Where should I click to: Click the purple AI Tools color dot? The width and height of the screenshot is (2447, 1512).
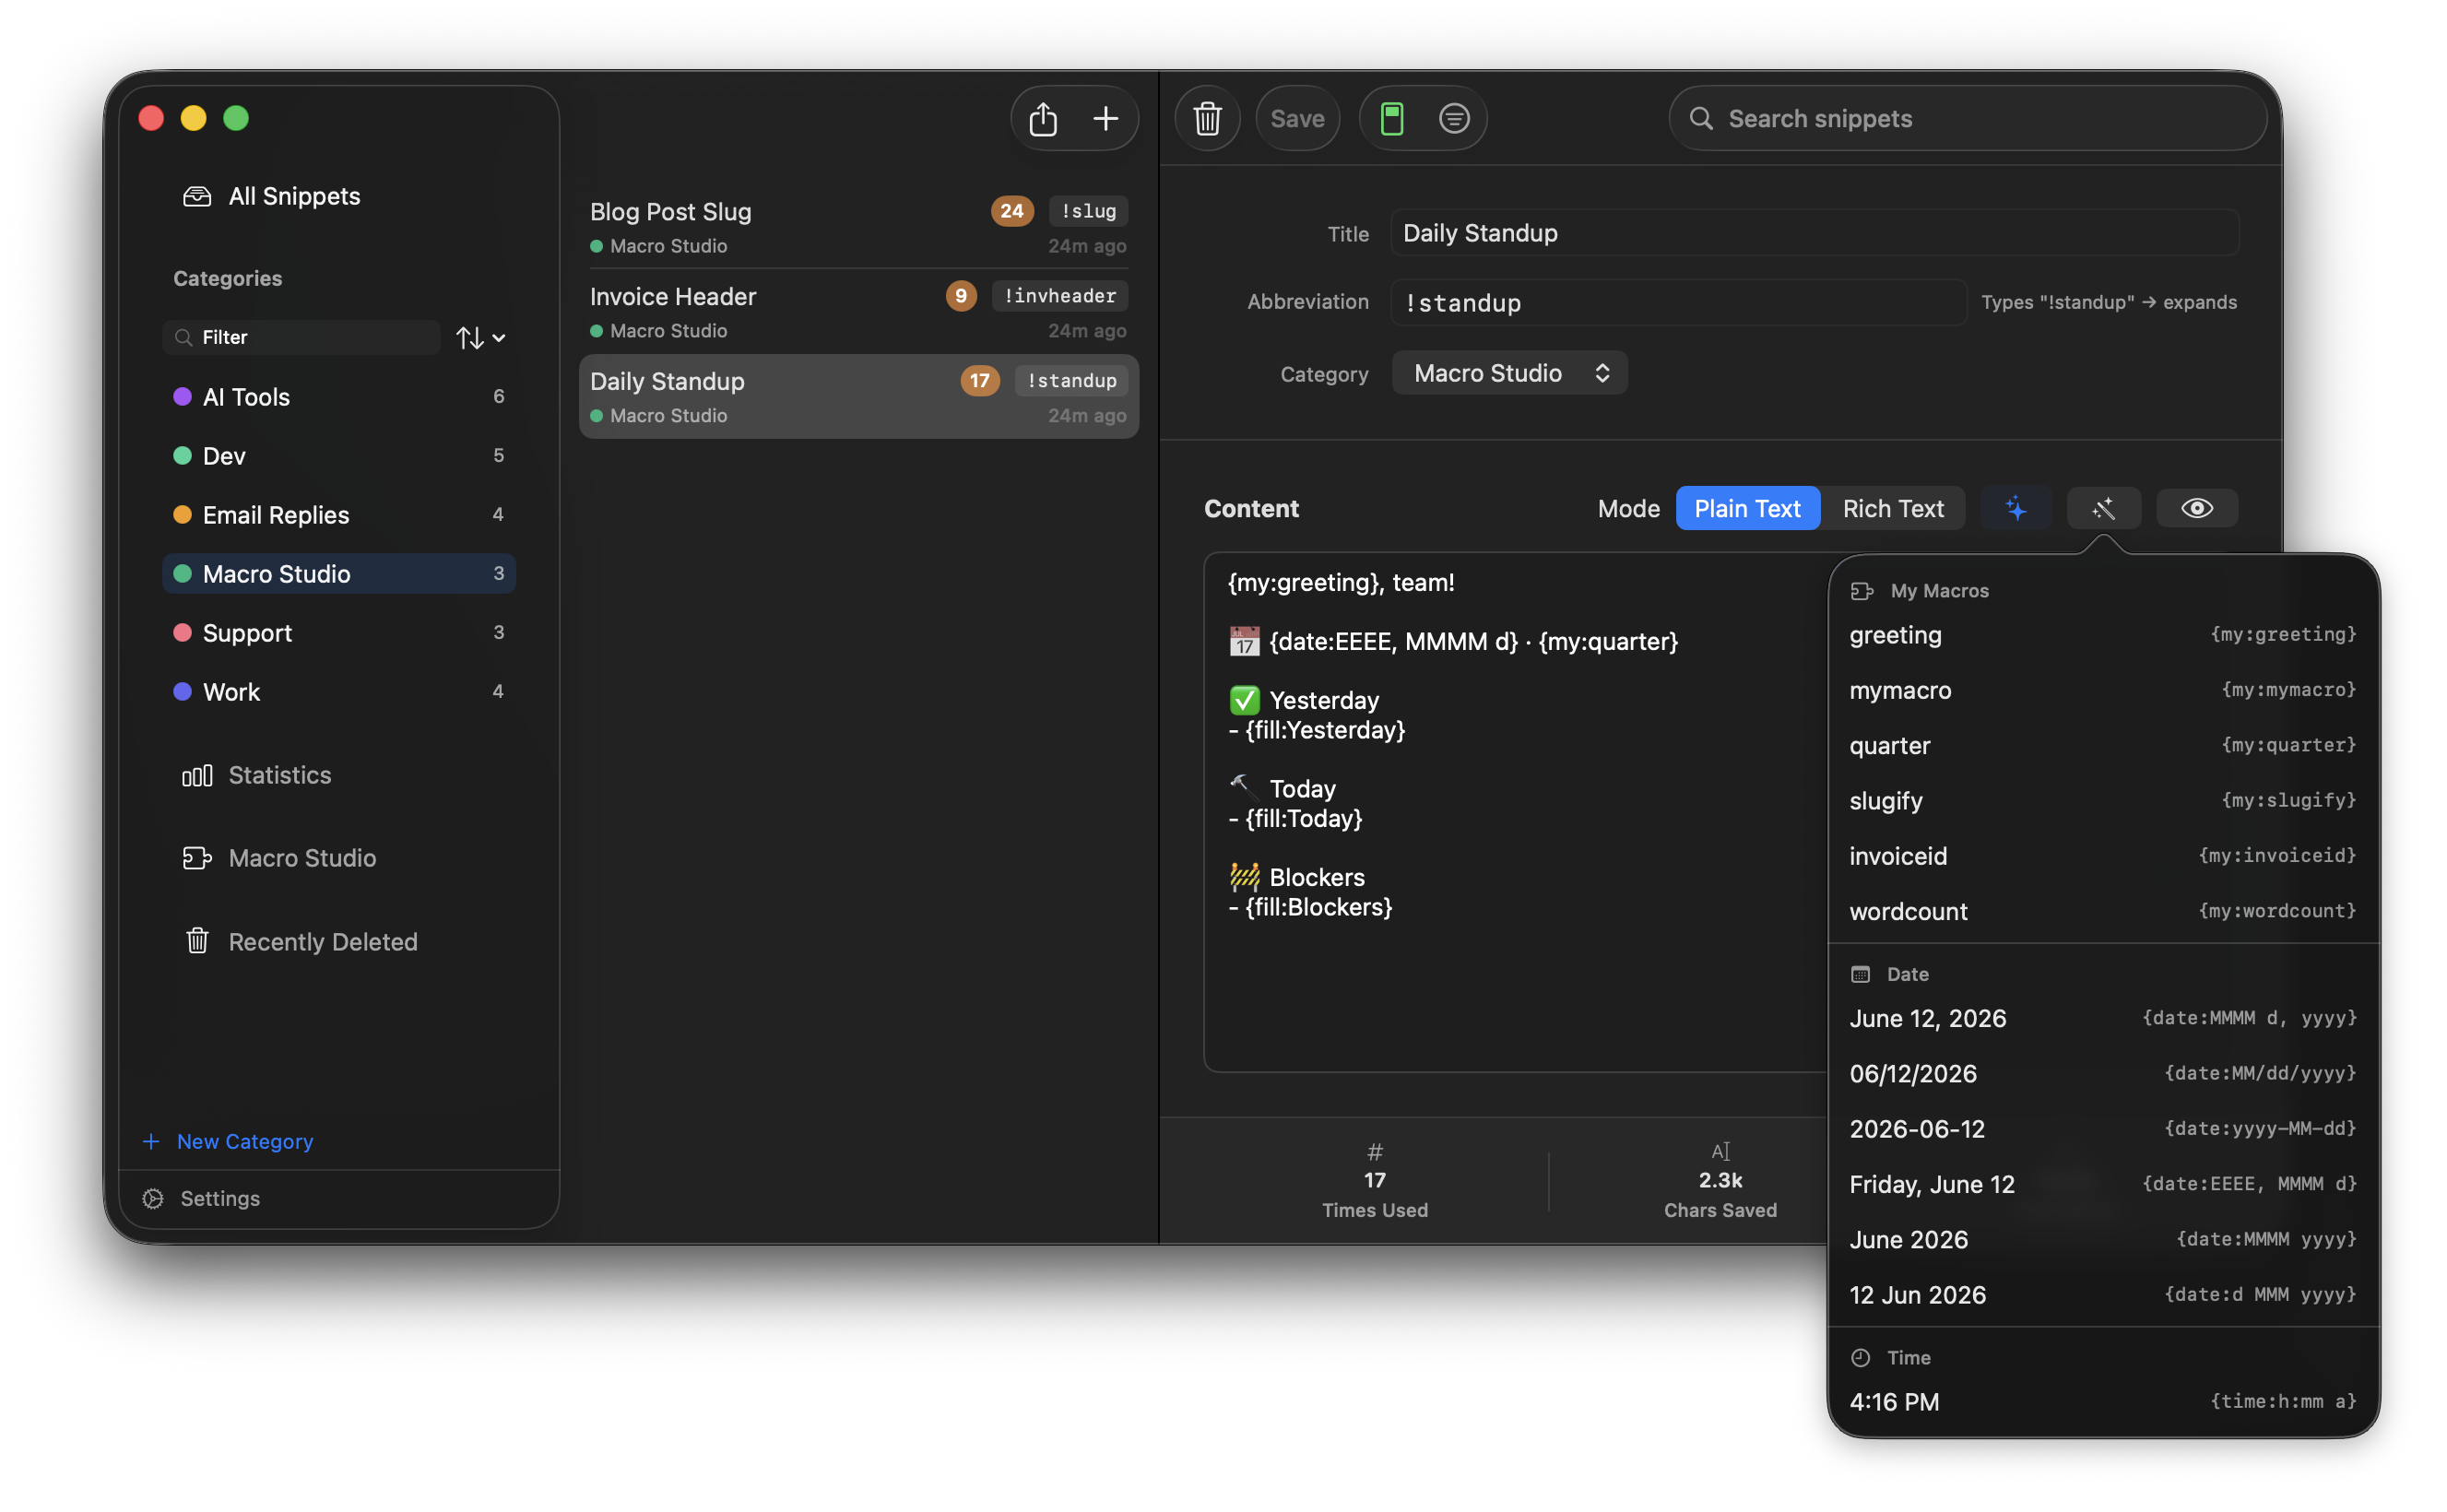coord(182,397)
